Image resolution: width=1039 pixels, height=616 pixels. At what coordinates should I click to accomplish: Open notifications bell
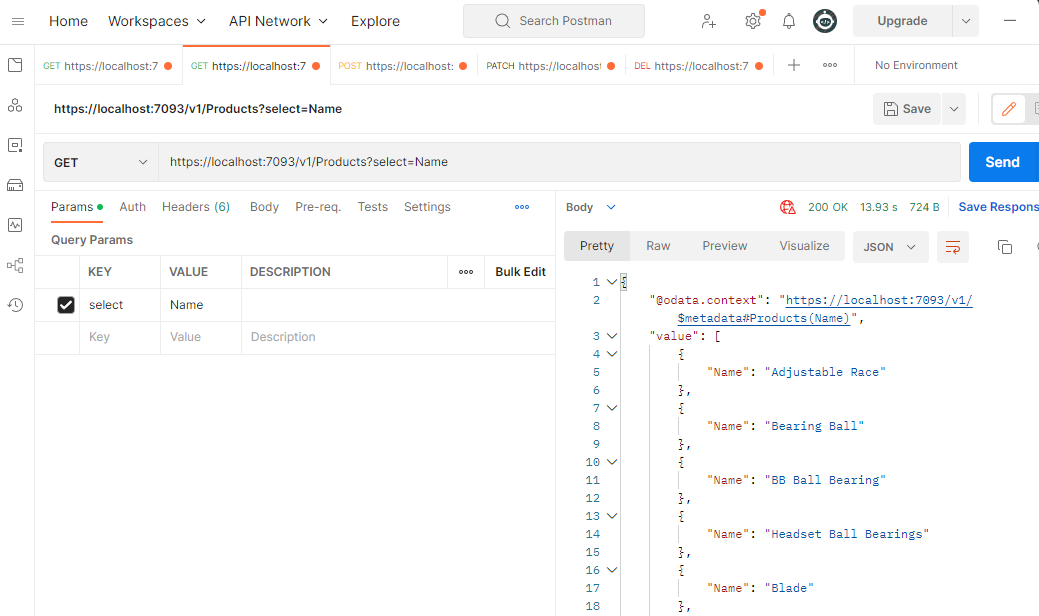789,21
